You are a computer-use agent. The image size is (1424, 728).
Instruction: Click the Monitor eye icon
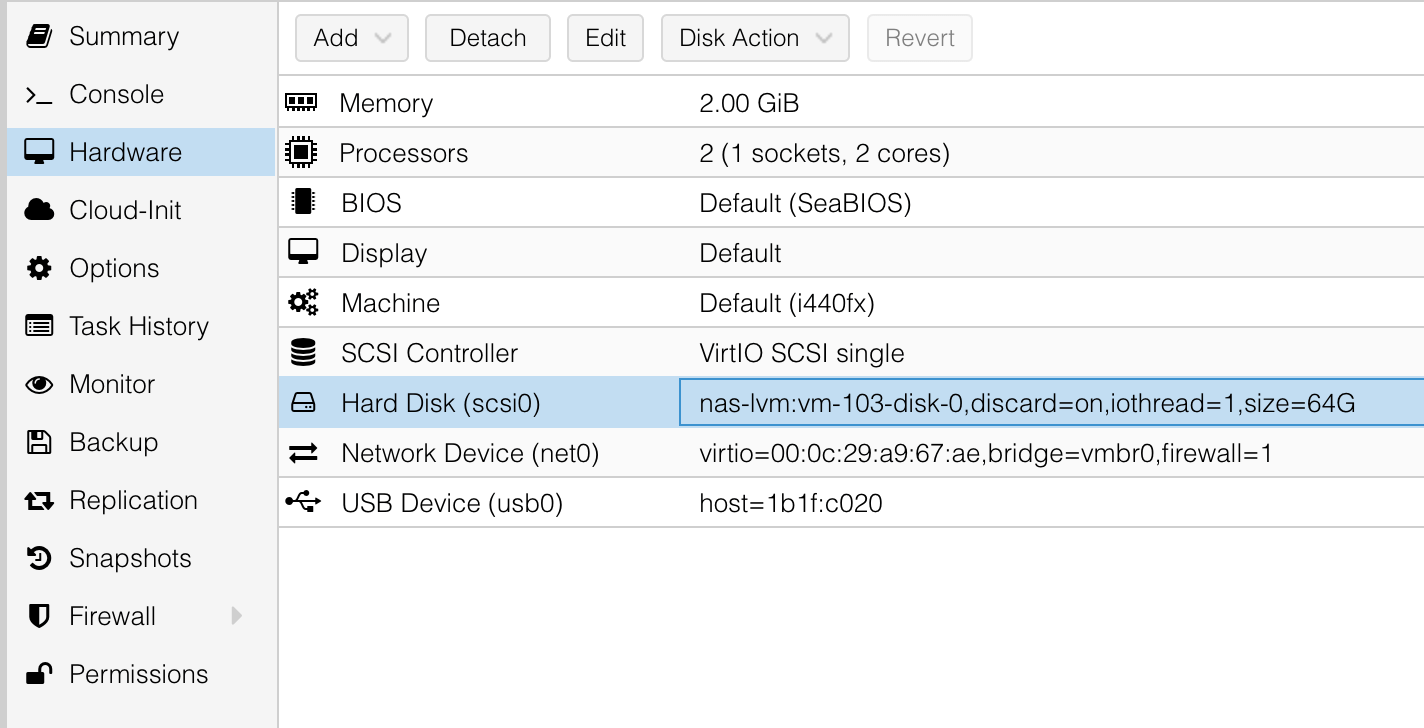(39, 385)
